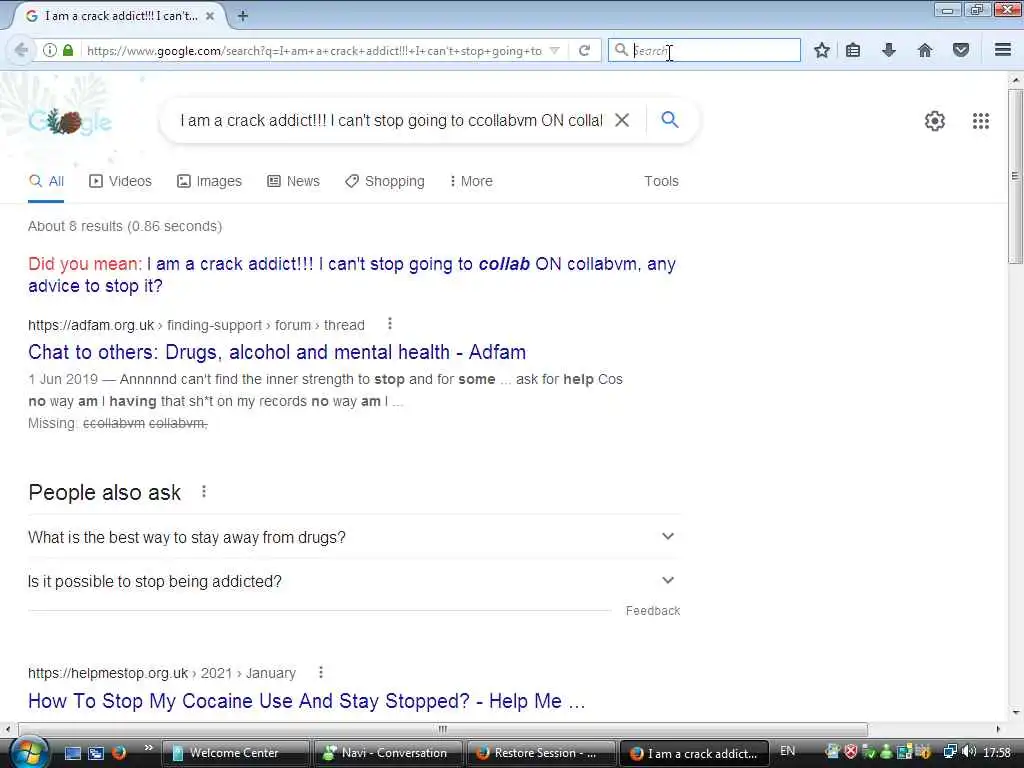Open options menu for helpmestop.org.uk result
The image size is (1024, 768).
point(321,672)
